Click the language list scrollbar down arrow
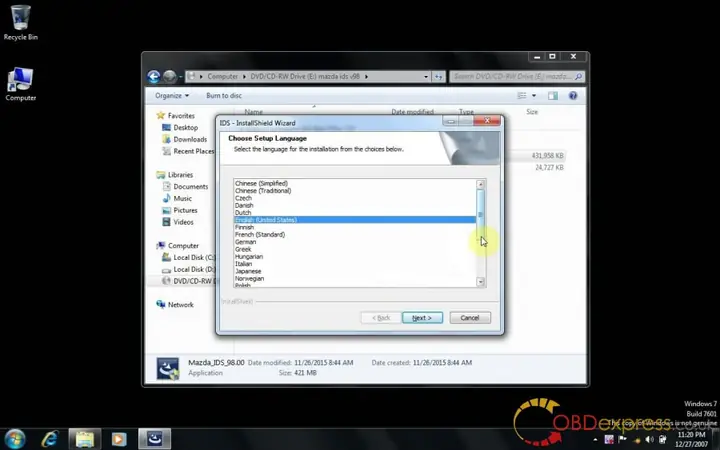 (480, 283)
